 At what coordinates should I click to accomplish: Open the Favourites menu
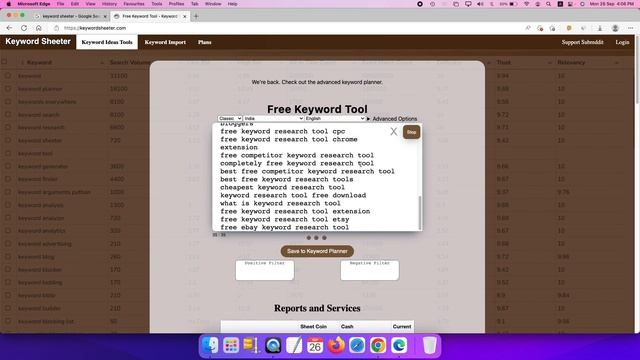coord(134,4)
